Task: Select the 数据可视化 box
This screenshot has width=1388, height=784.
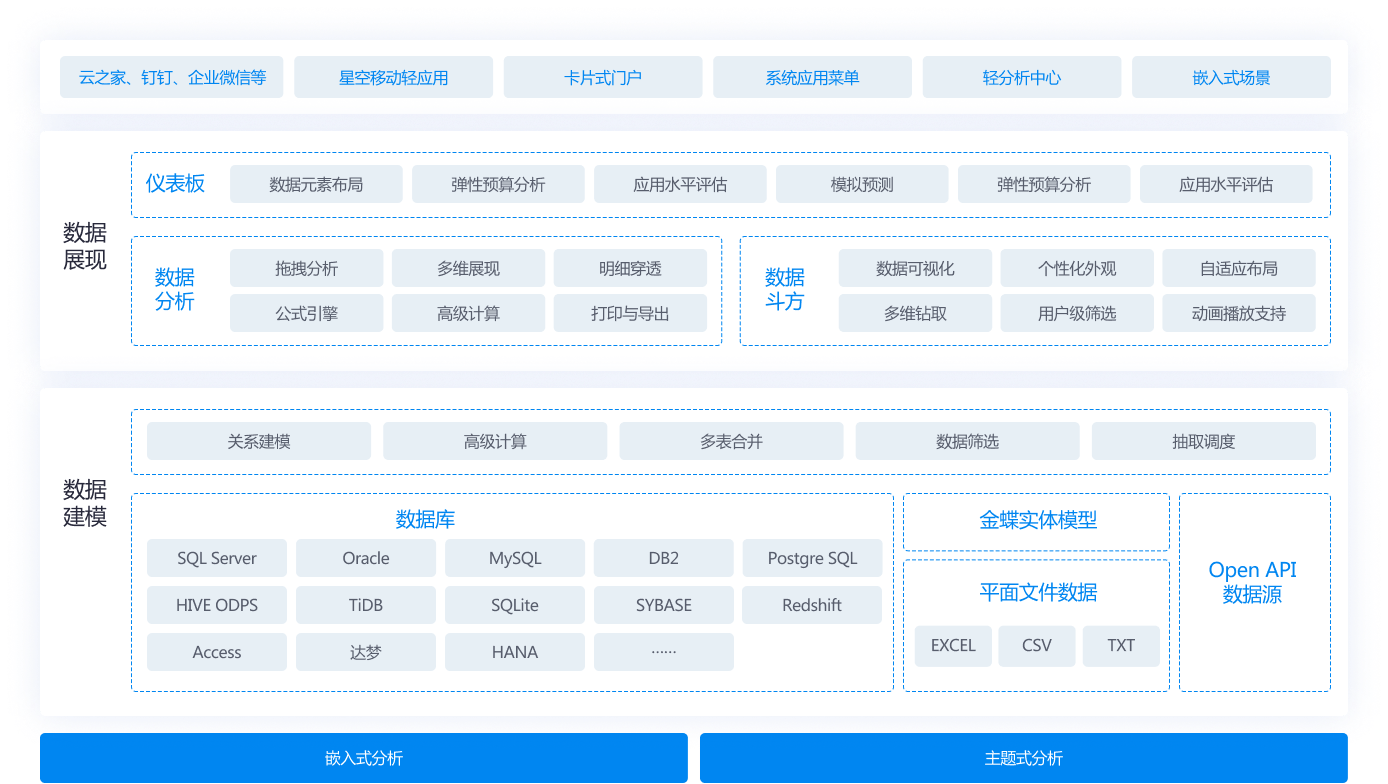Action: (x=915, y=268)
